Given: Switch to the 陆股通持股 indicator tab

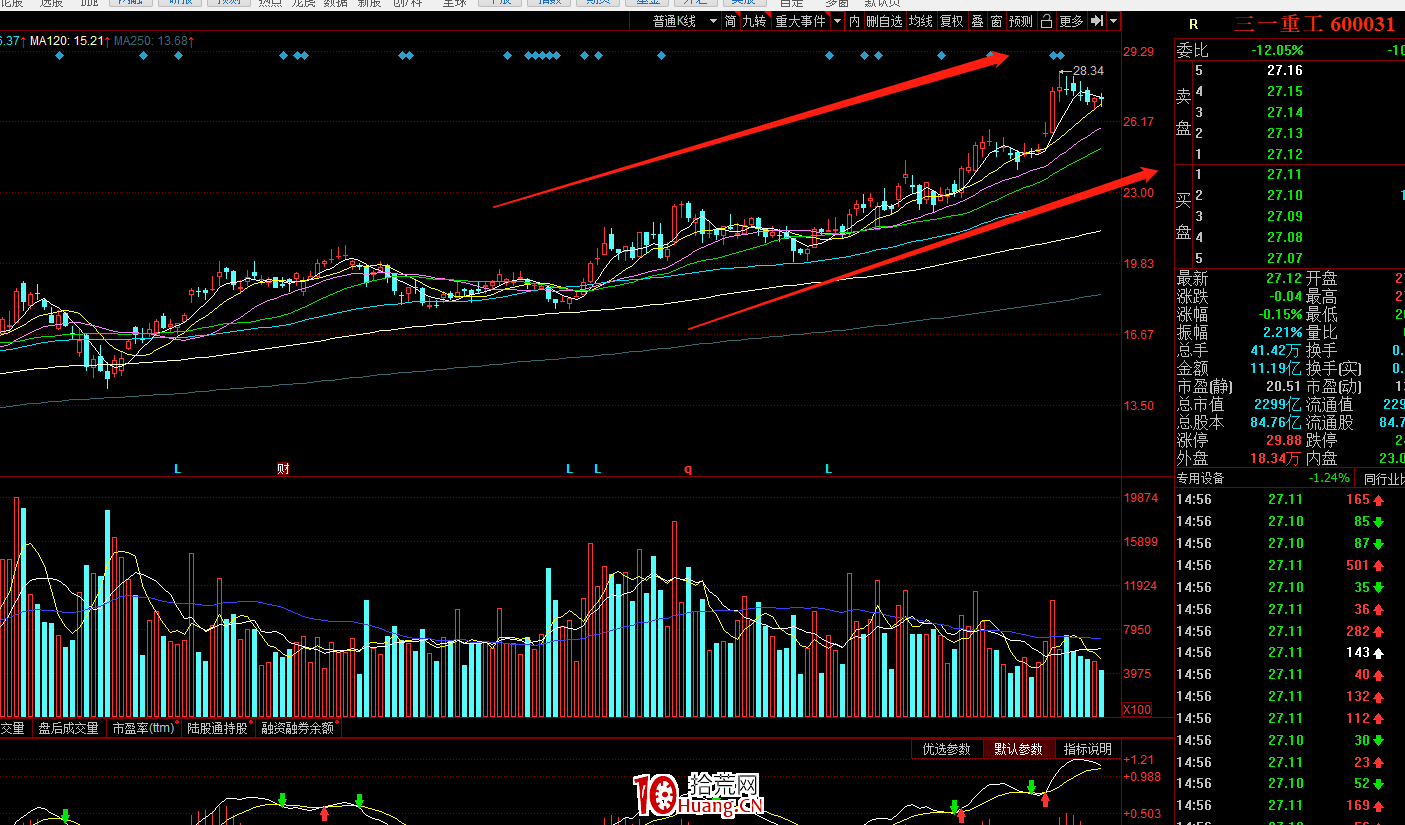Looking at the screenshot, I should pyautogui.click(x=218, y=728).
